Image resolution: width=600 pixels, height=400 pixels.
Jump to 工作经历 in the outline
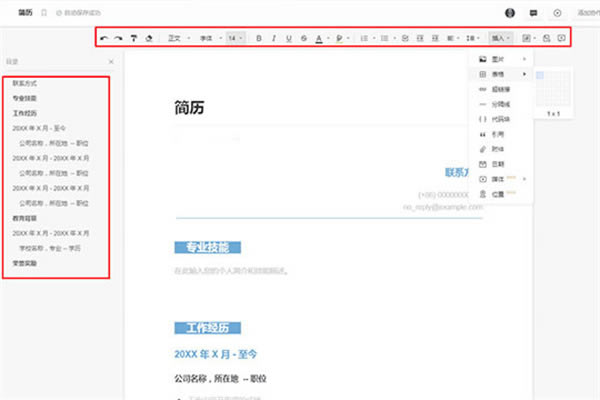pyautogui.click(x=24, y=113)
